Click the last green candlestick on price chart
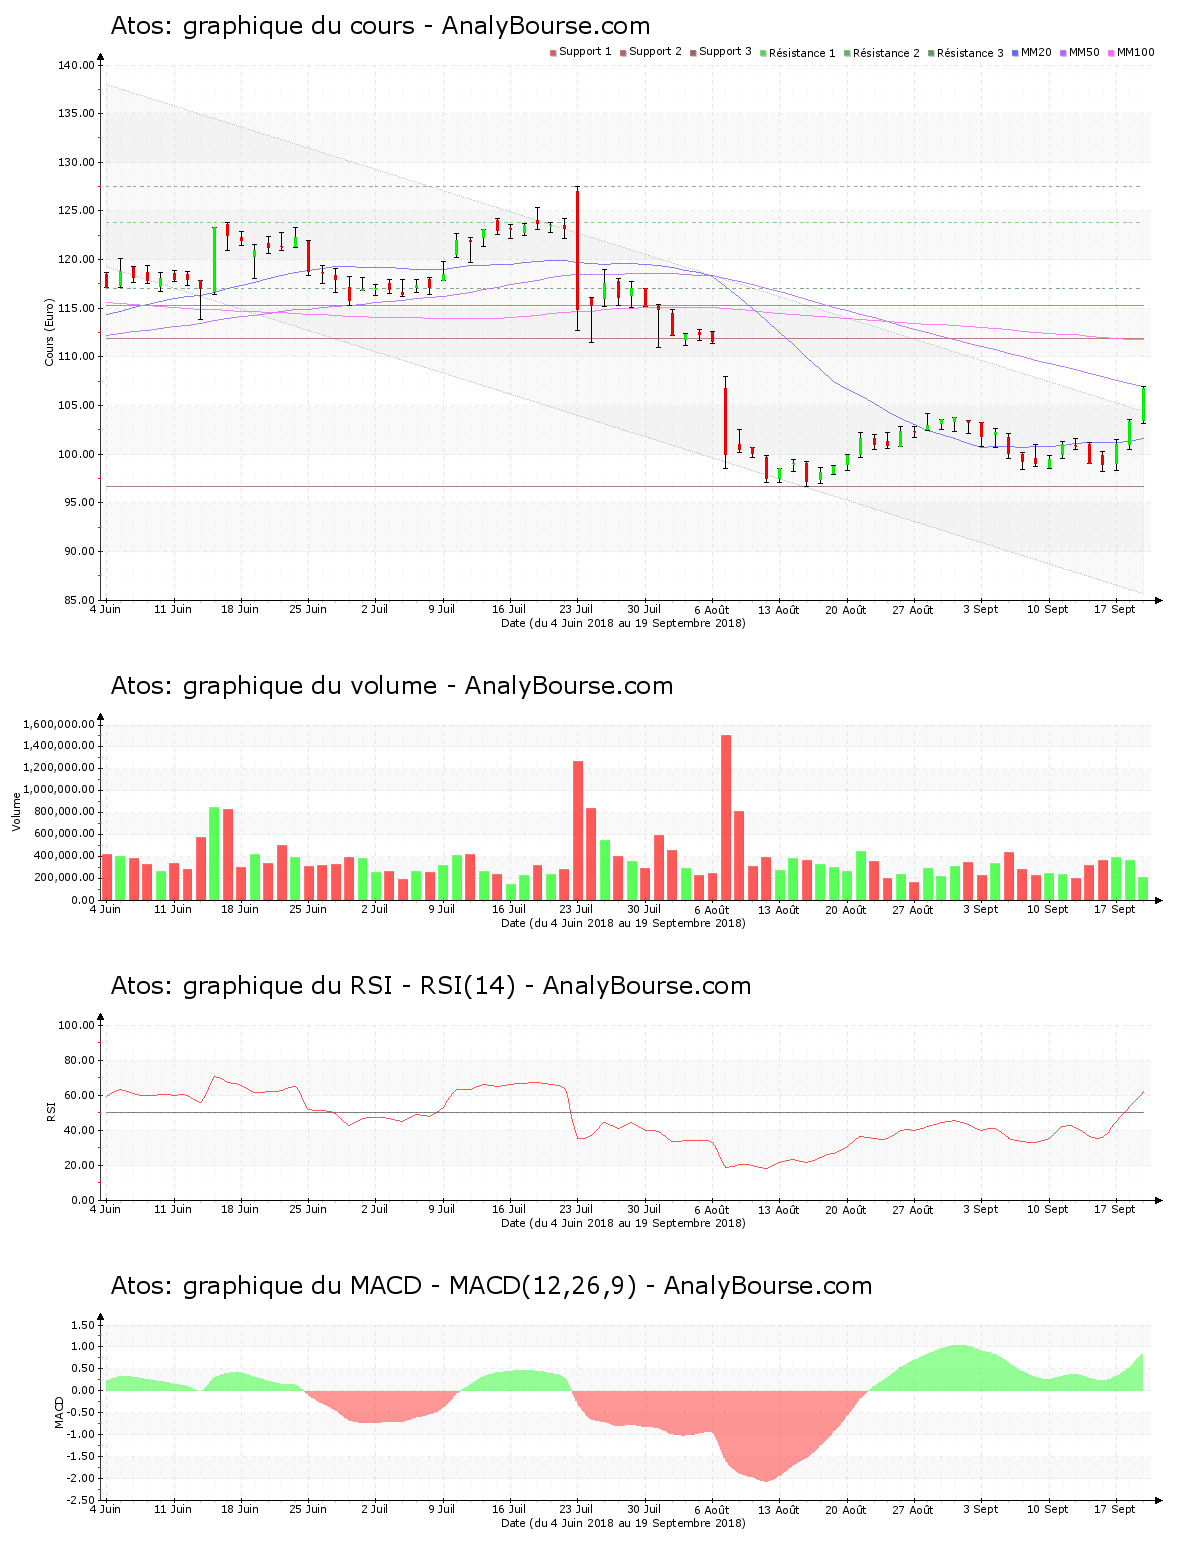1200x1550 pixels. (1143, 405)
